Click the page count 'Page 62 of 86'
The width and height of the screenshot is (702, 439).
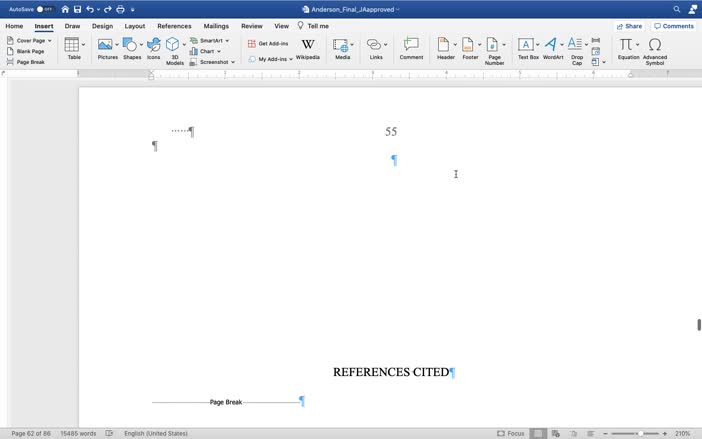point(31,434)
